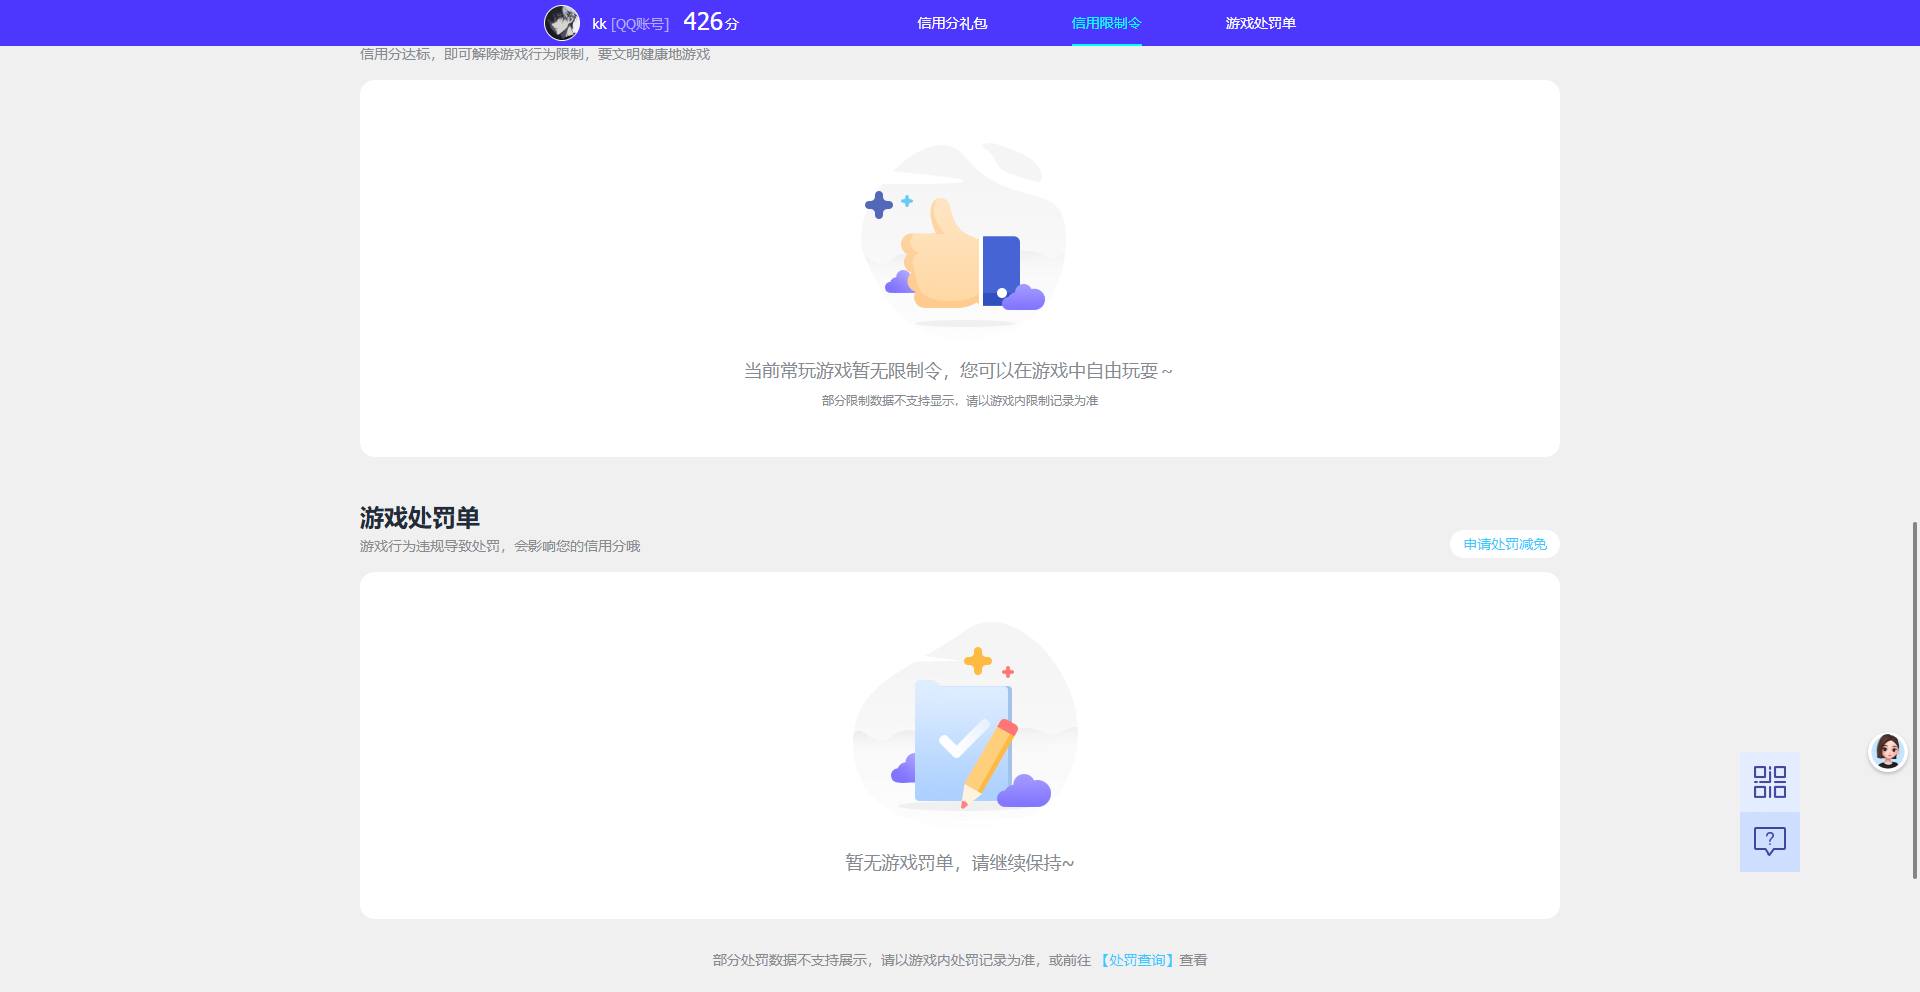Switch to the 信用分礼包 tab

[x=952, y=23]
